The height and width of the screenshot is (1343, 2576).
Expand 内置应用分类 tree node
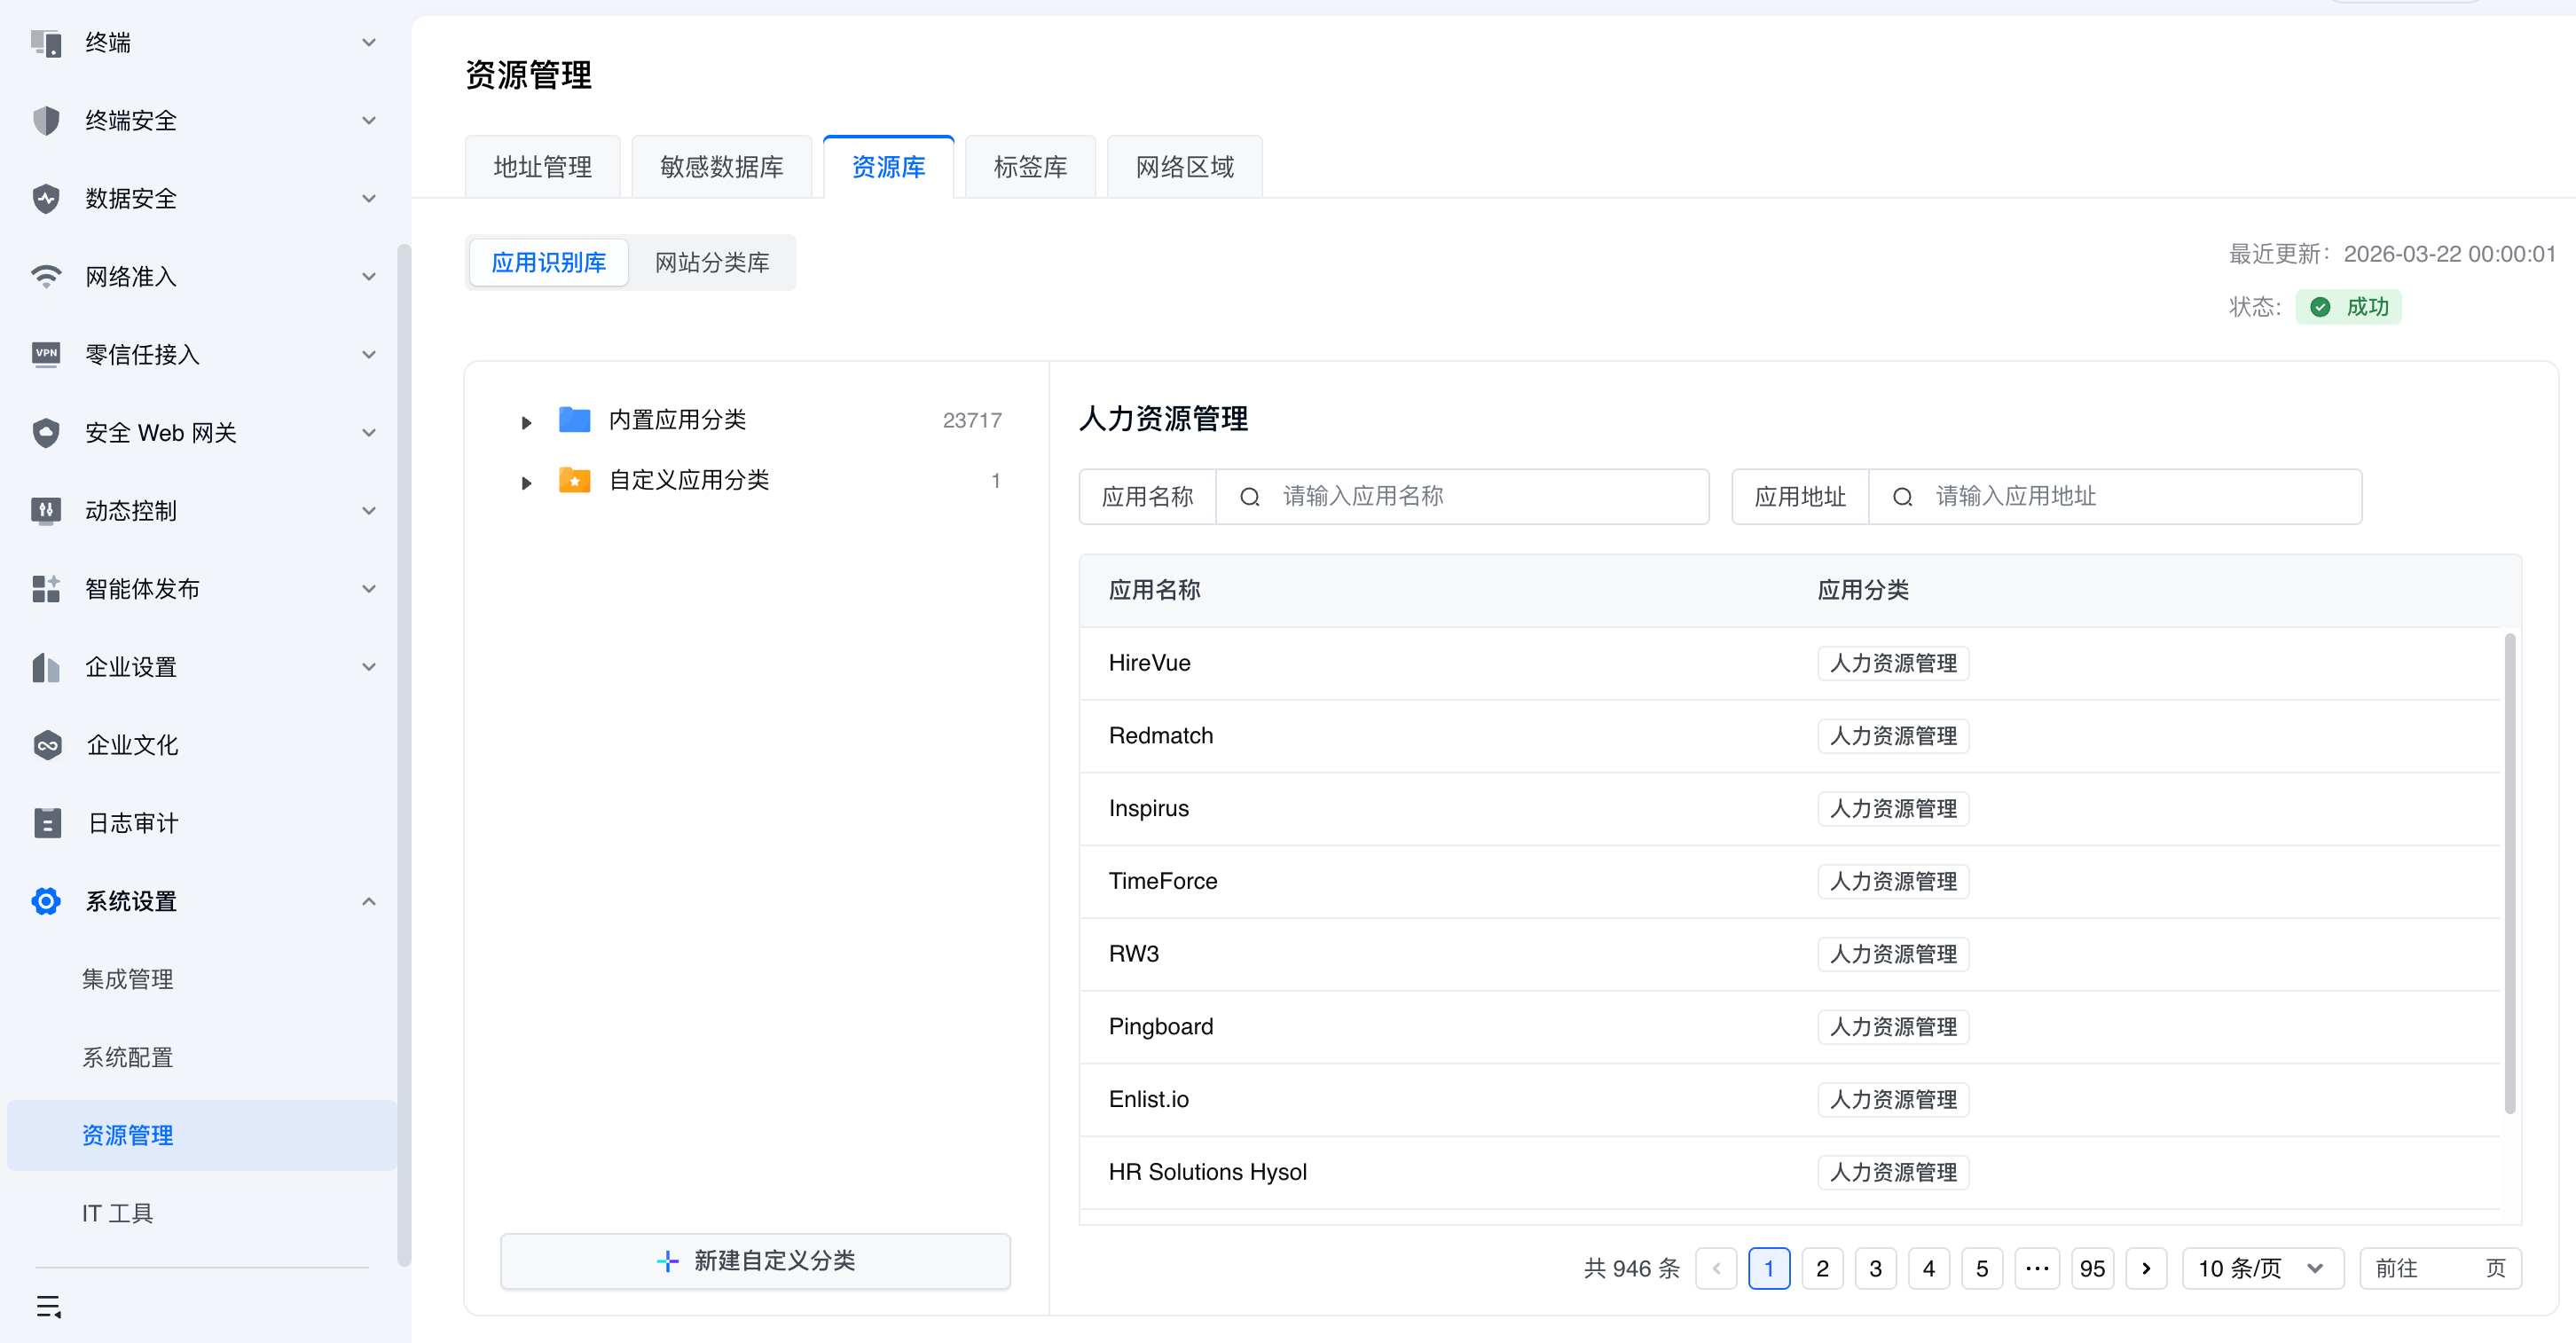[526, 422]
